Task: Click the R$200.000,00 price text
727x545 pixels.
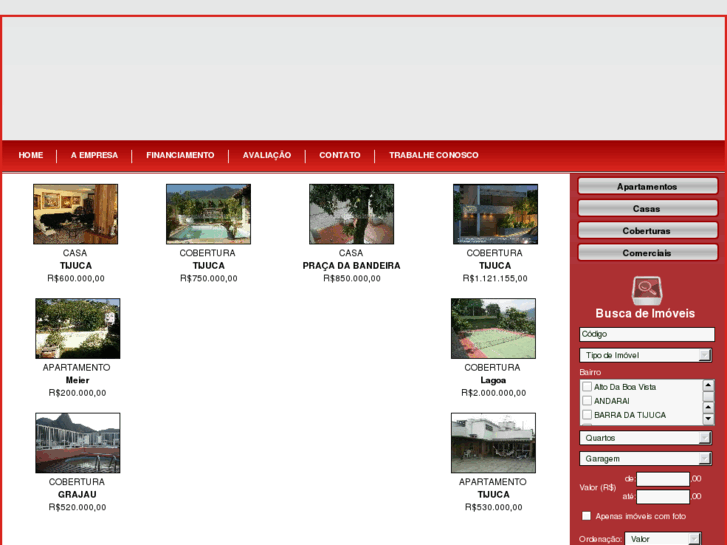Action: click(x=77, y=393)
